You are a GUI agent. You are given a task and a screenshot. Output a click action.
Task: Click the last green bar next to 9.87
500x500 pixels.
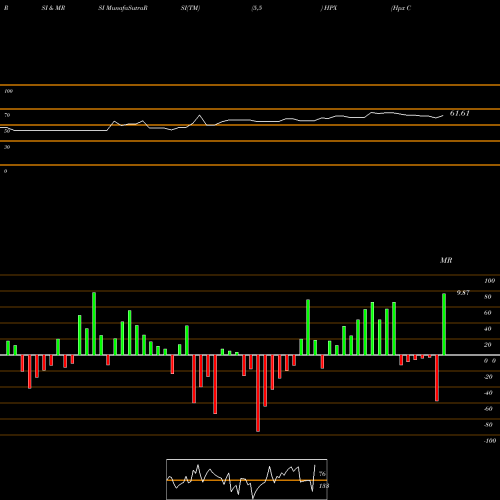(444, 324)
